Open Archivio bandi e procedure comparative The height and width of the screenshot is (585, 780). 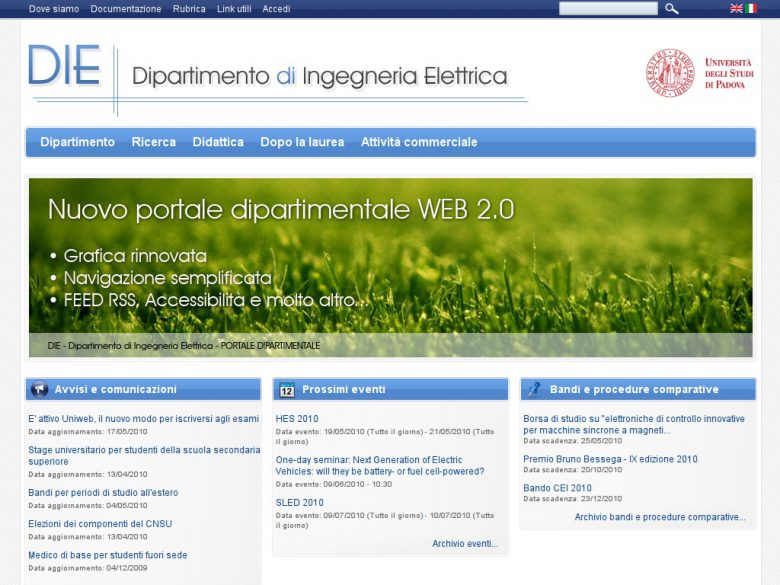pos(660,517)
